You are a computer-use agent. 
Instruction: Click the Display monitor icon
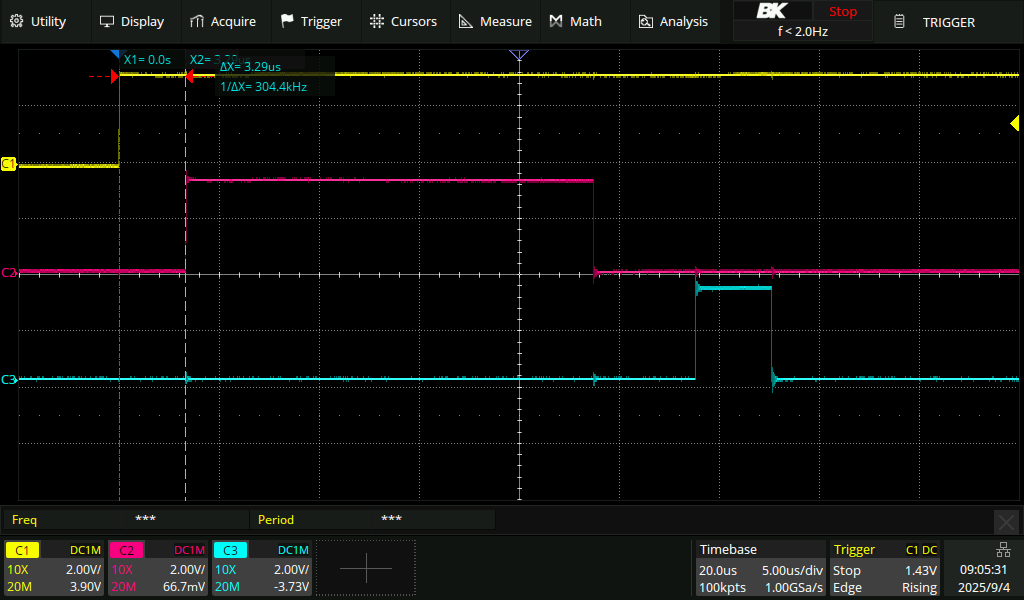click(106, 22)
